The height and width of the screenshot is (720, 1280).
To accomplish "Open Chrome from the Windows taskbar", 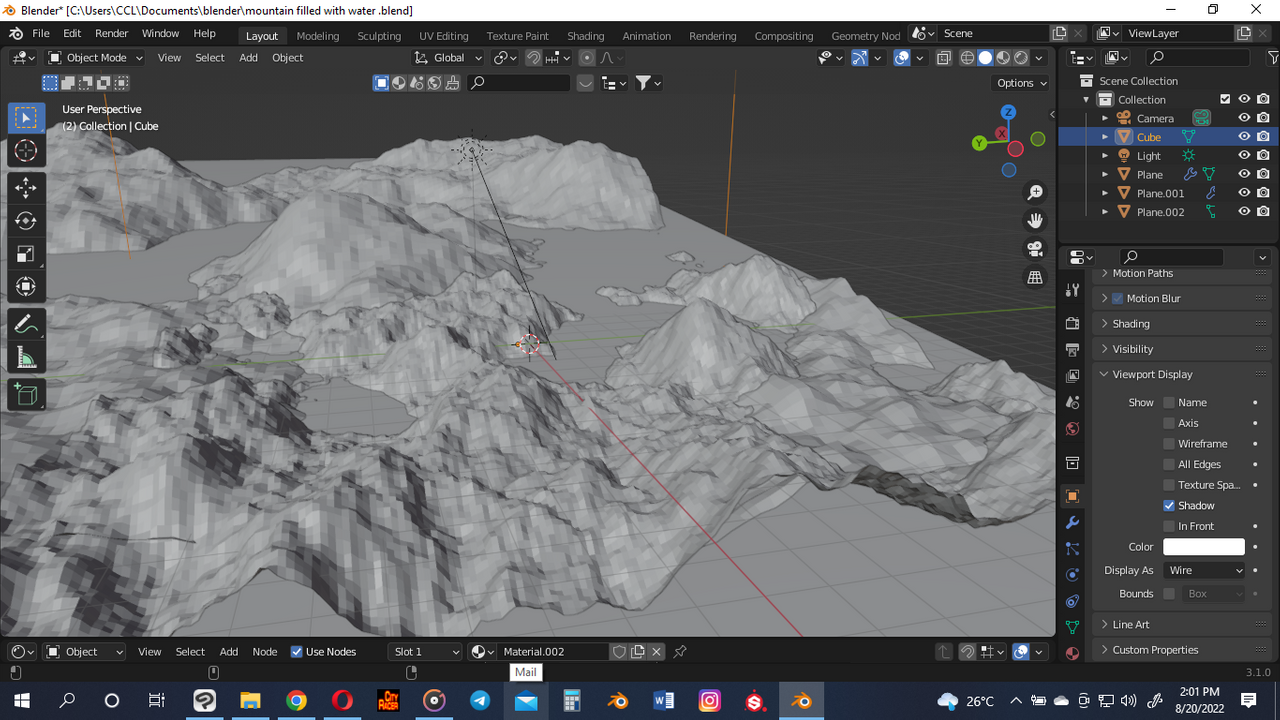I will [x=296, y=701].
